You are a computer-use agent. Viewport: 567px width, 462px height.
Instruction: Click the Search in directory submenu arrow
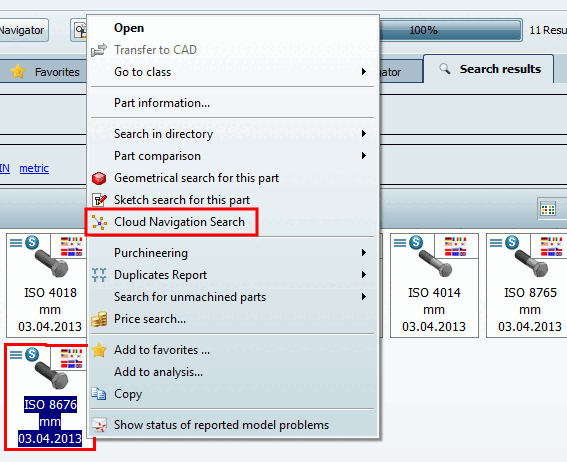point(364,134)
